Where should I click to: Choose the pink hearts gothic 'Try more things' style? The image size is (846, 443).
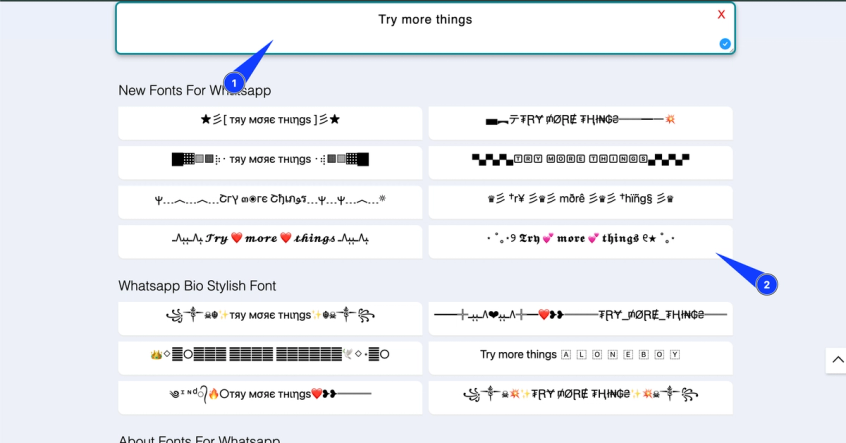(x=581, y=242)
